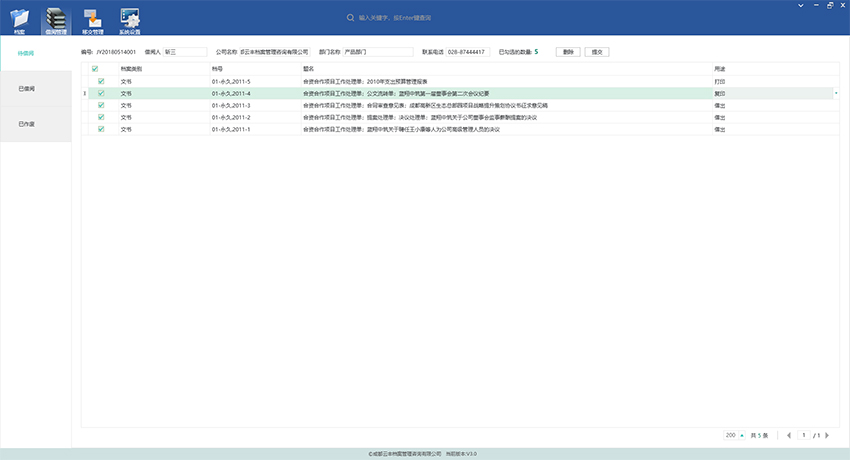
Task: Open the title bar chevron menu
Action: [x=801, y=5]
